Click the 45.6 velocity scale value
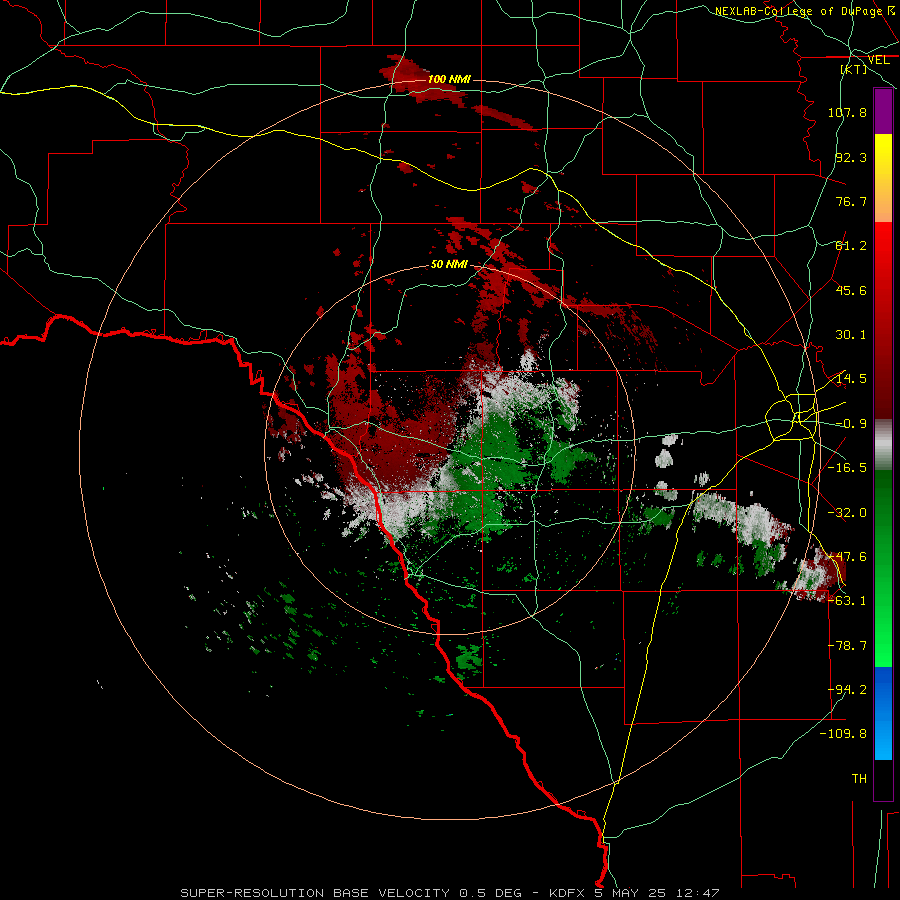This screenshot has height=900, width=900. point(851,290)
